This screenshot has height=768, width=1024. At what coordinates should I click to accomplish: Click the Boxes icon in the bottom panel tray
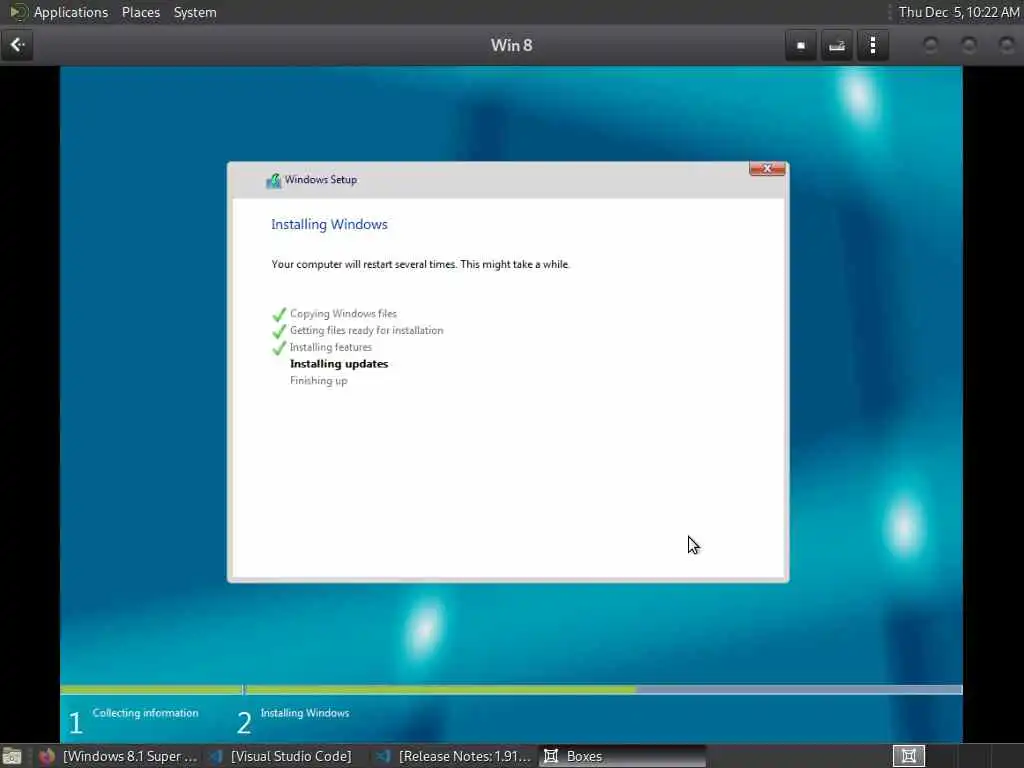[908, 756]
